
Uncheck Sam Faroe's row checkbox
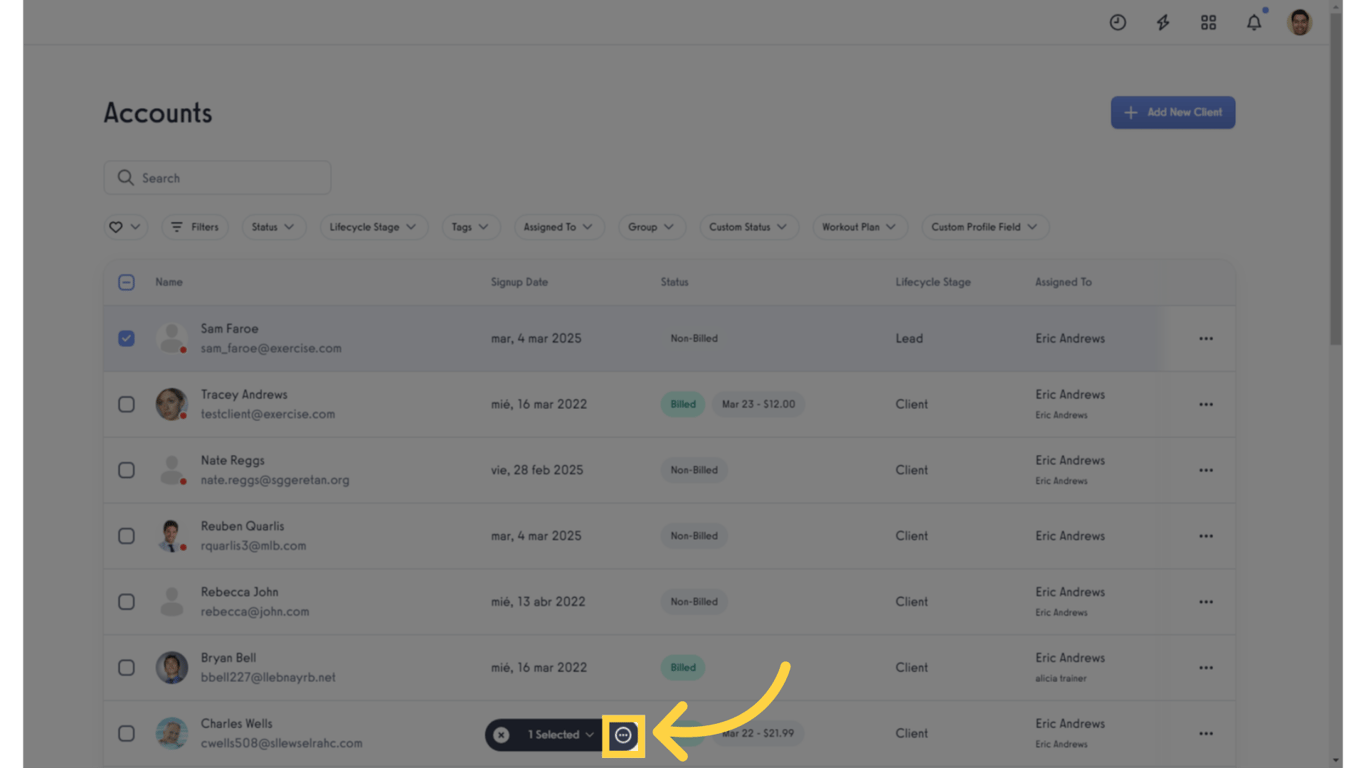126,338
